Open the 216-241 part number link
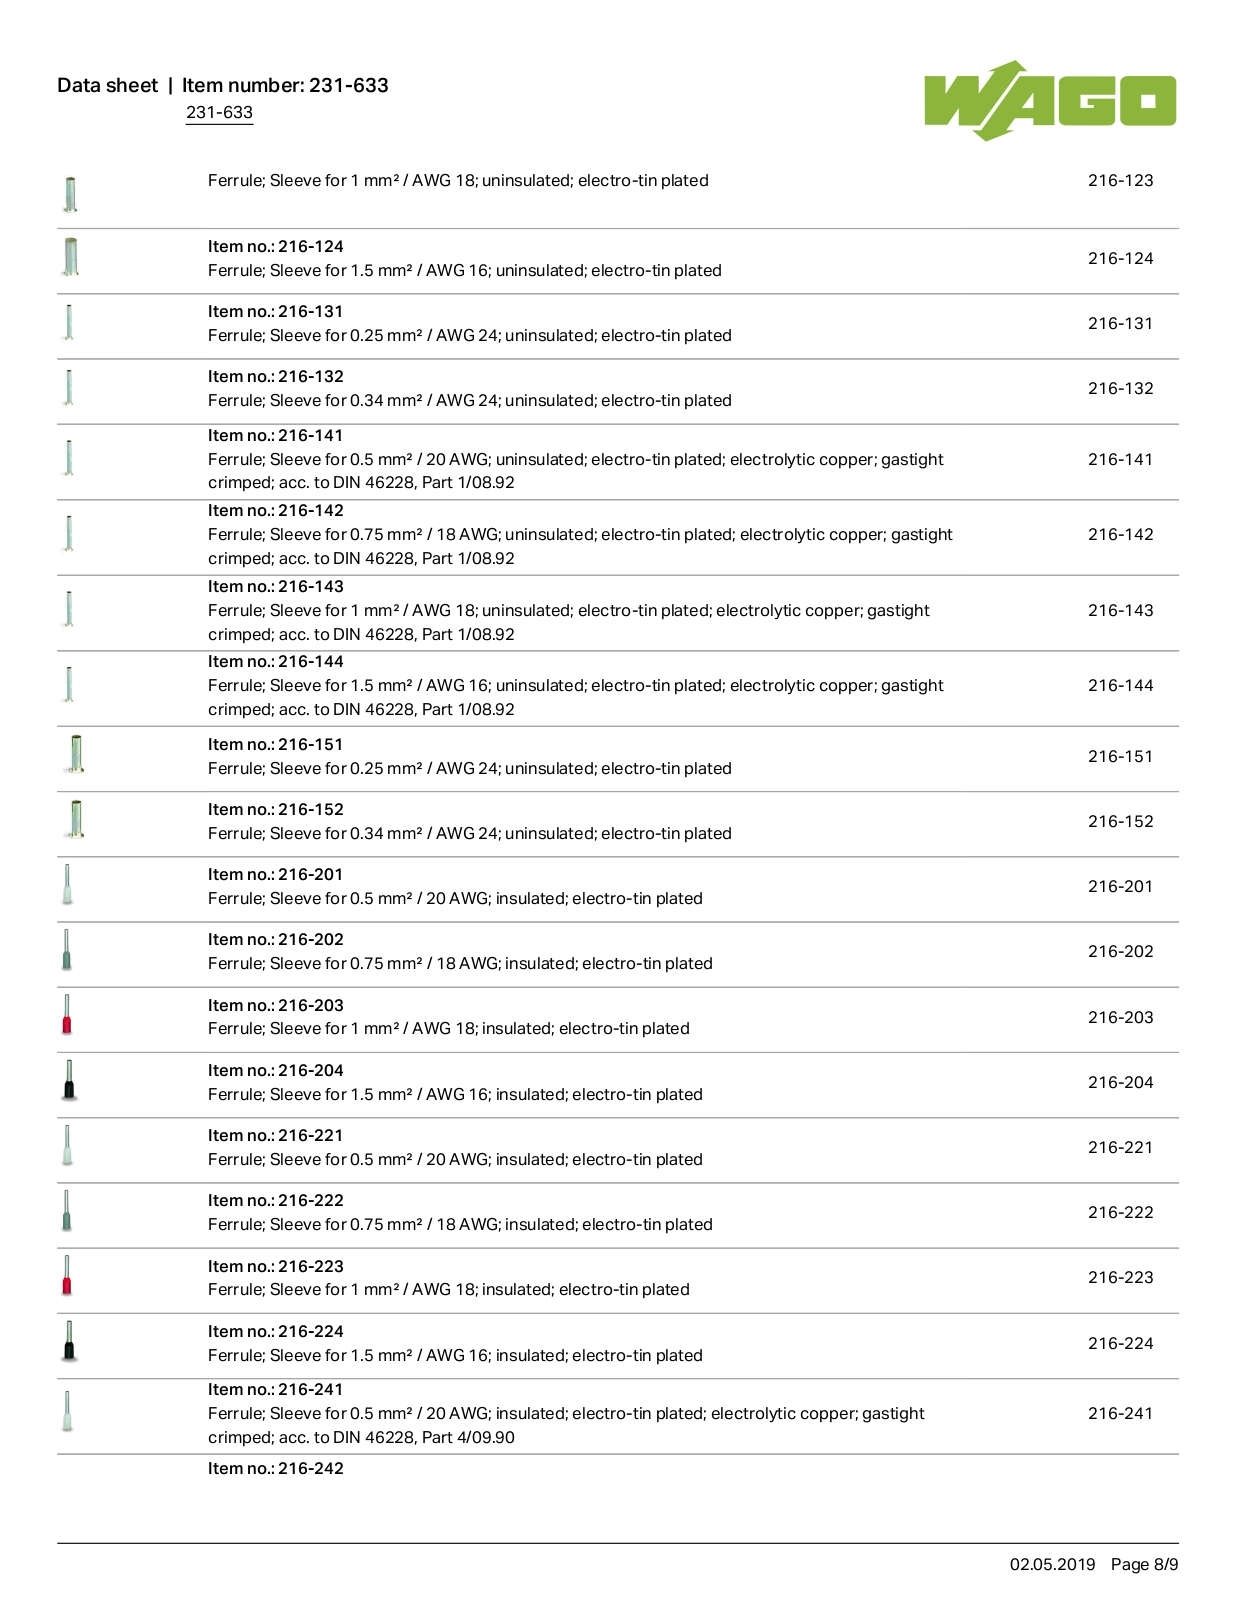 pos(1120,1413)
